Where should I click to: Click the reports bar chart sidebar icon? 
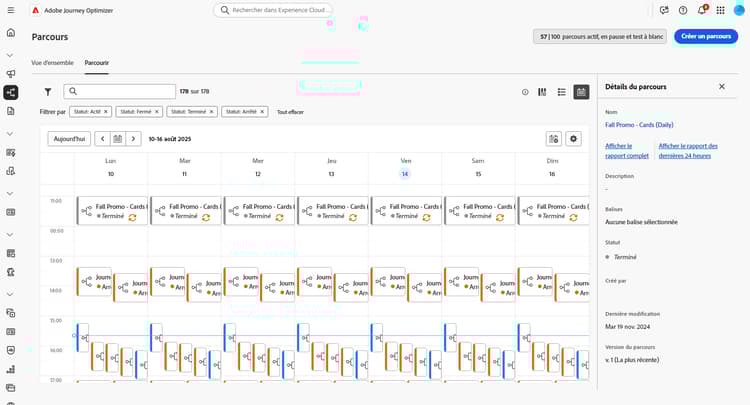click(11, 369)
